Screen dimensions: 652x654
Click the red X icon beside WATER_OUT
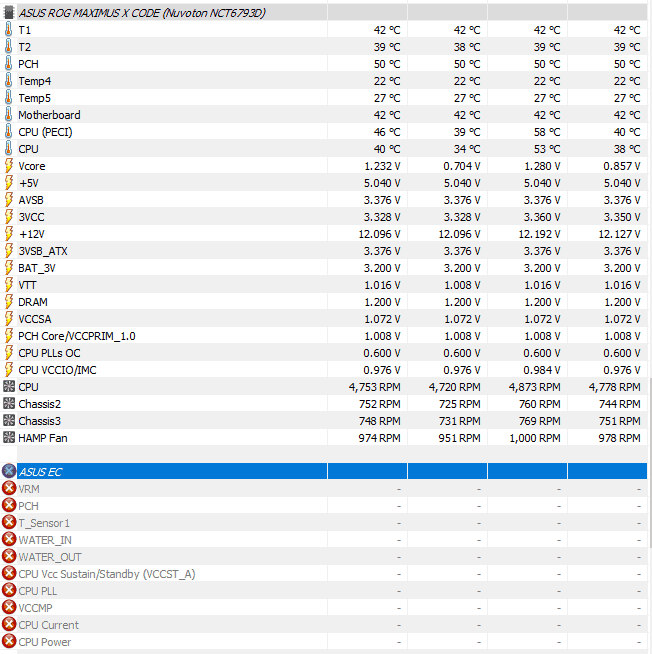click(x=9, y=557)
